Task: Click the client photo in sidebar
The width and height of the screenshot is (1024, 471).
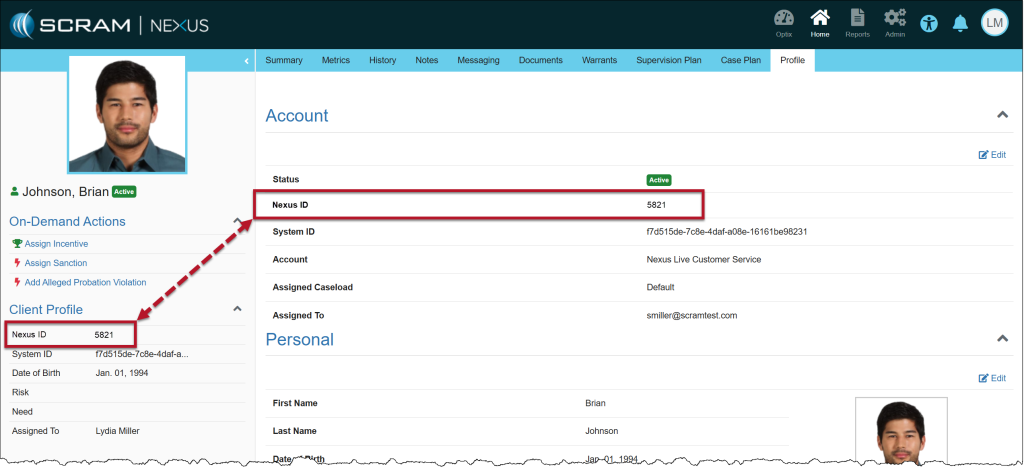Action: pyautogui.click(x=126, y=113)
